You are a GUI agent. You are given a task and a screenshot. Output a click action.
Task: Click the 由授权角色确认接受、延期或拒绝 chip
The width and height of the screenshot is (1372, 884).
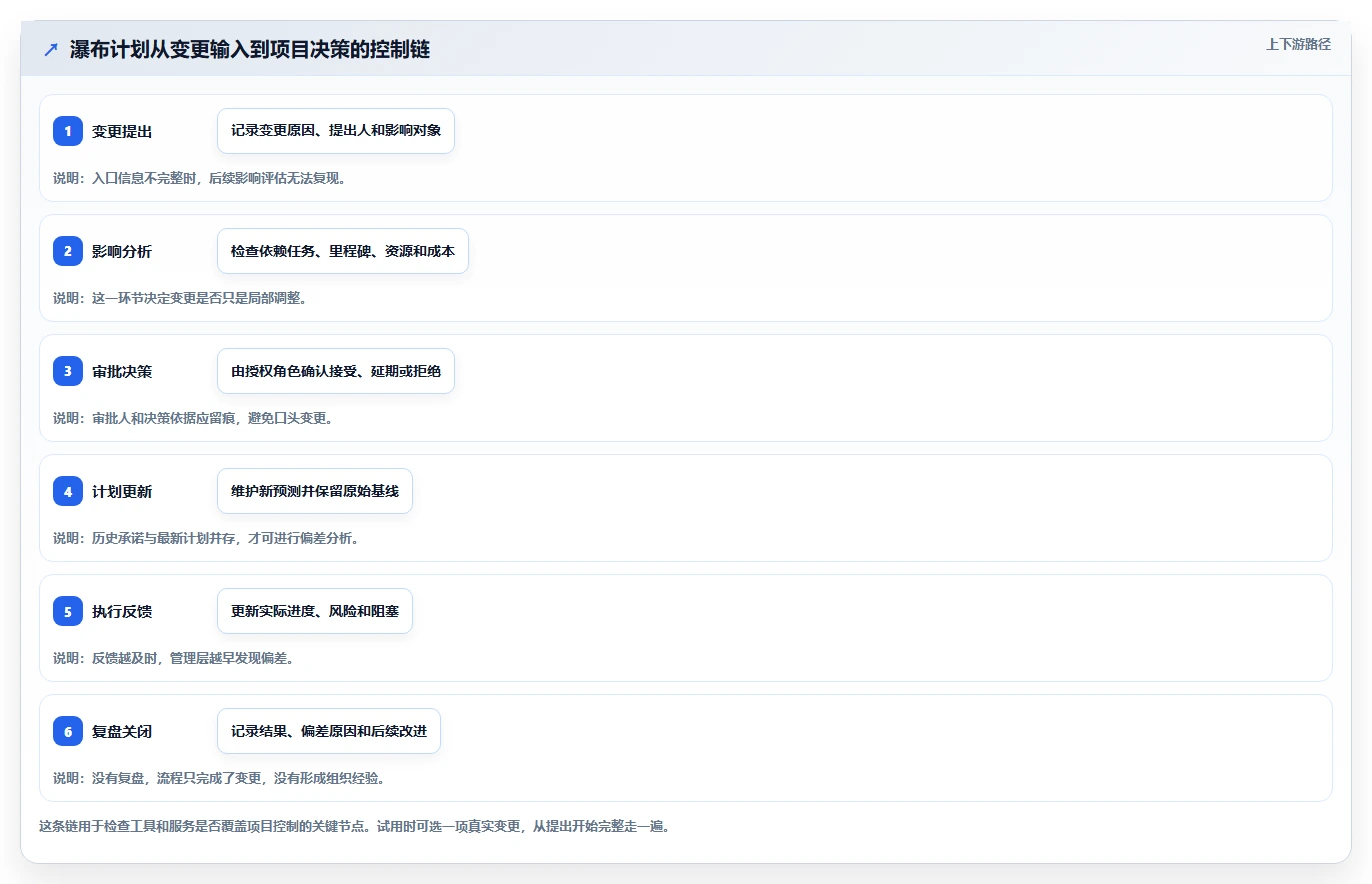[x=336, y=371]
